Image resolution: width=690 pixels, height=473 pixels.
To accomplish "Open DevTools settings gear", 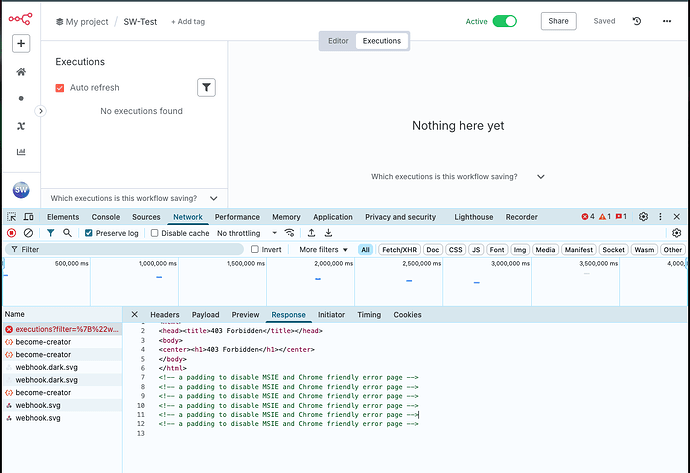I will point(643,216).
